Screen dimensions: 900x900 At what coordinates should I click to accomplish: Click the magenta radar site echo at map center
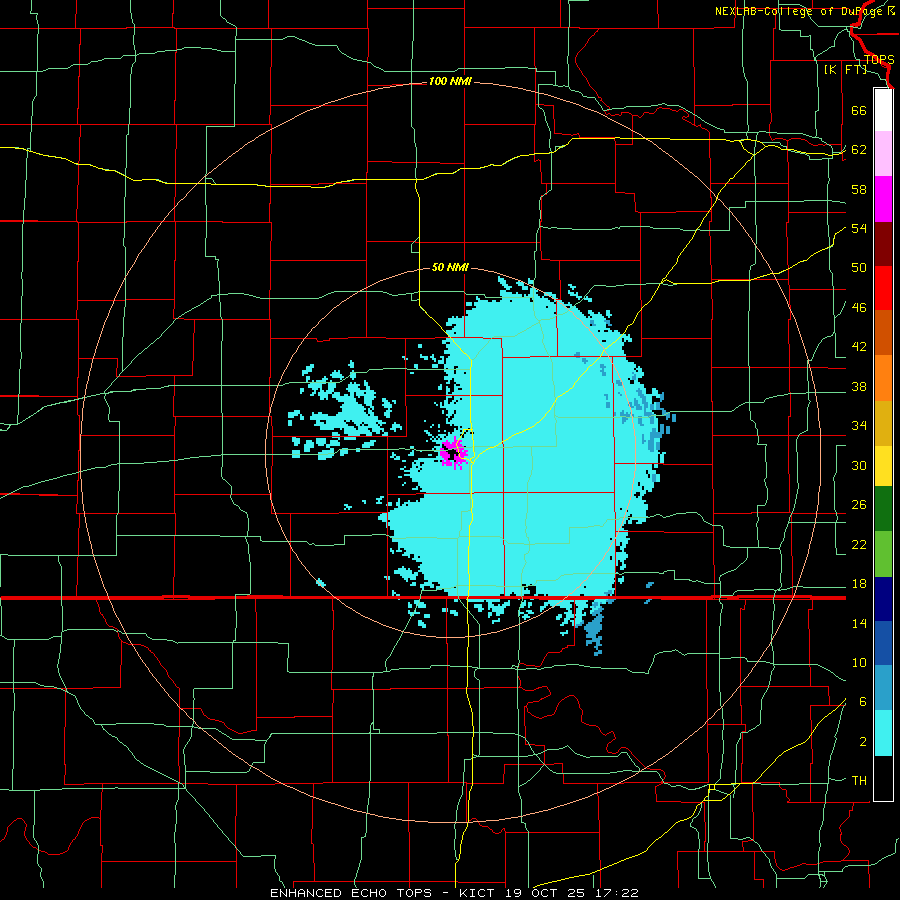453,453
